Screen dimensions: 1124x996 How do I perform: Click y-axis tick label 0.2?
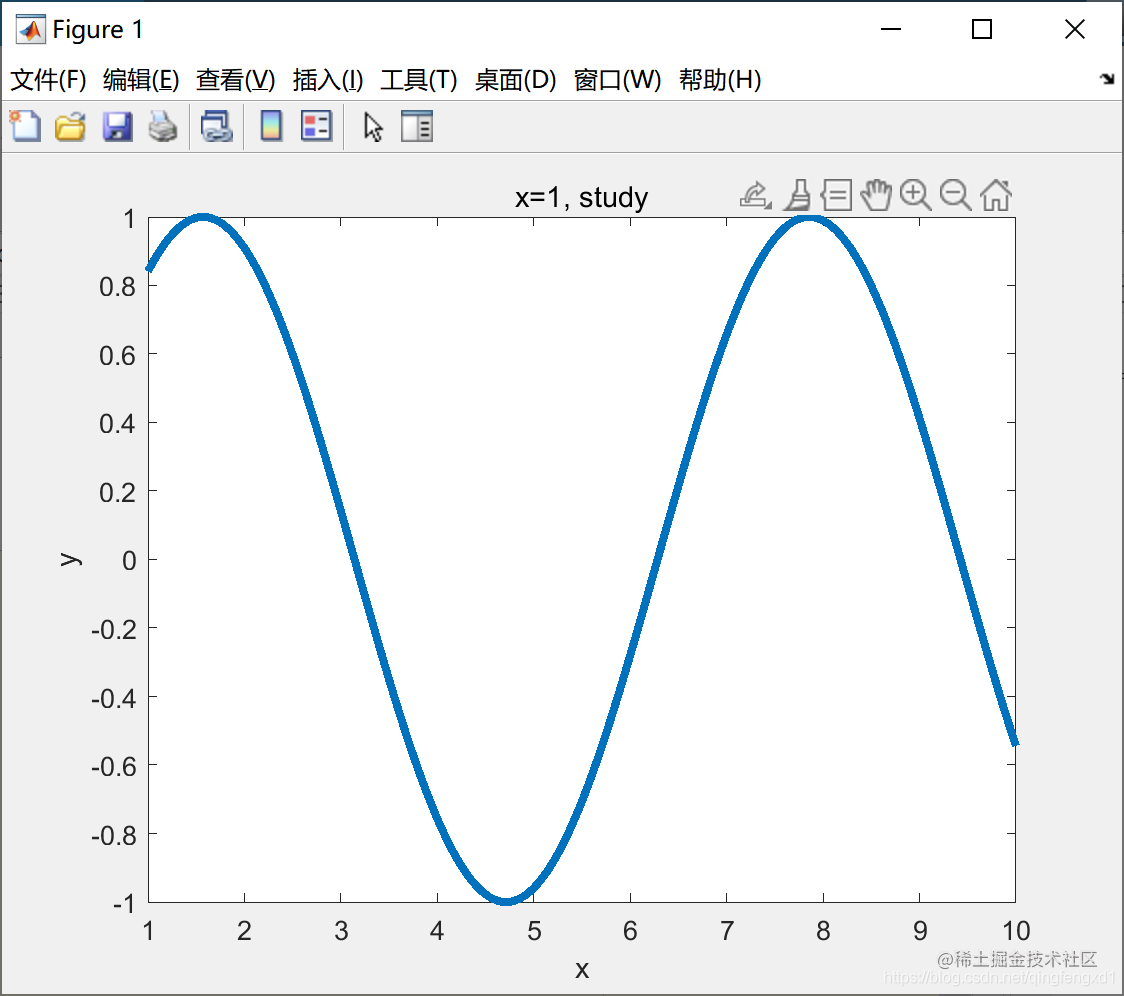118,493
